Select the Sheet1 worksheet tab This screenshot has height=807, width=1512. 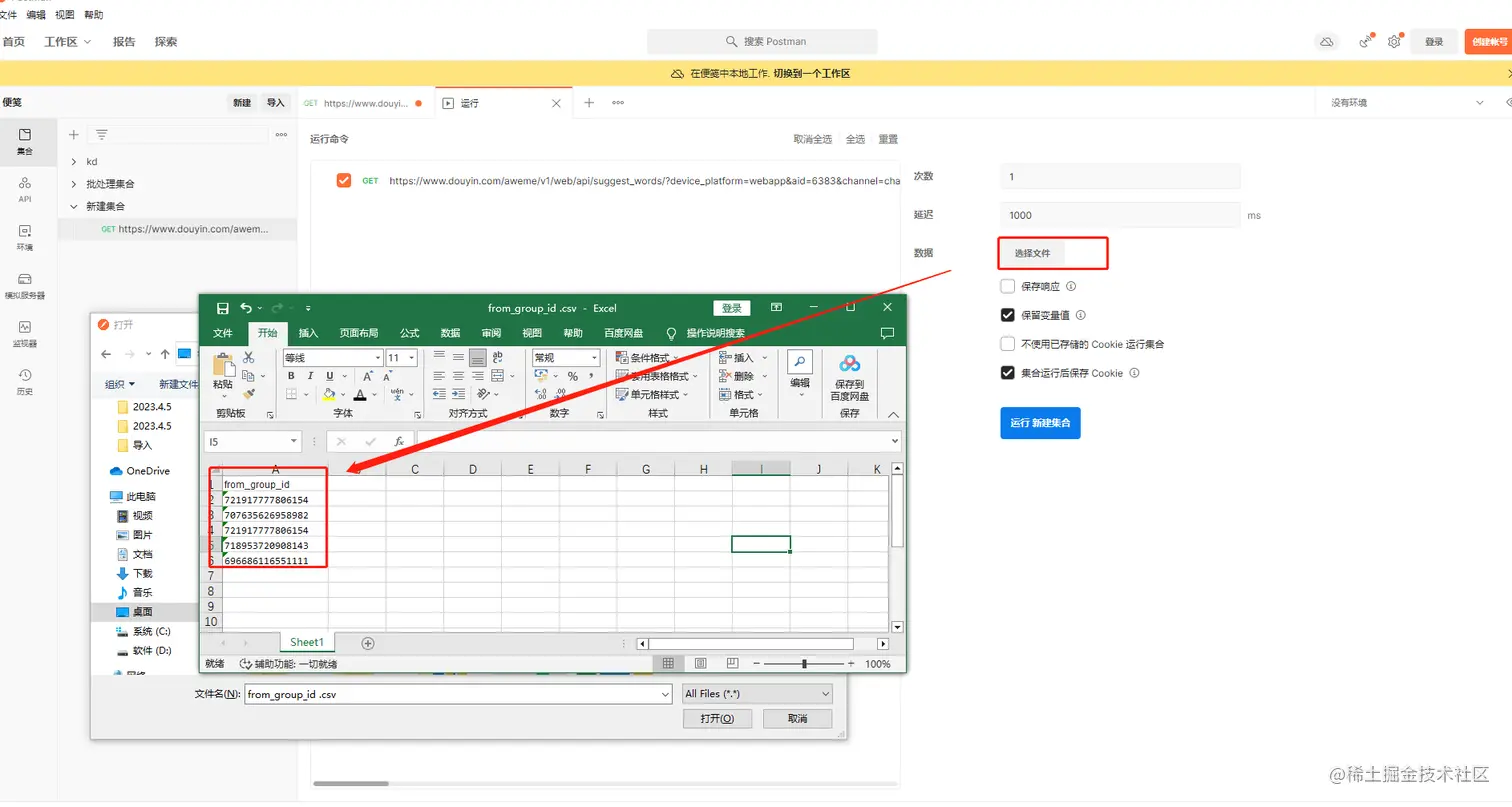click(x=307, y=642)
